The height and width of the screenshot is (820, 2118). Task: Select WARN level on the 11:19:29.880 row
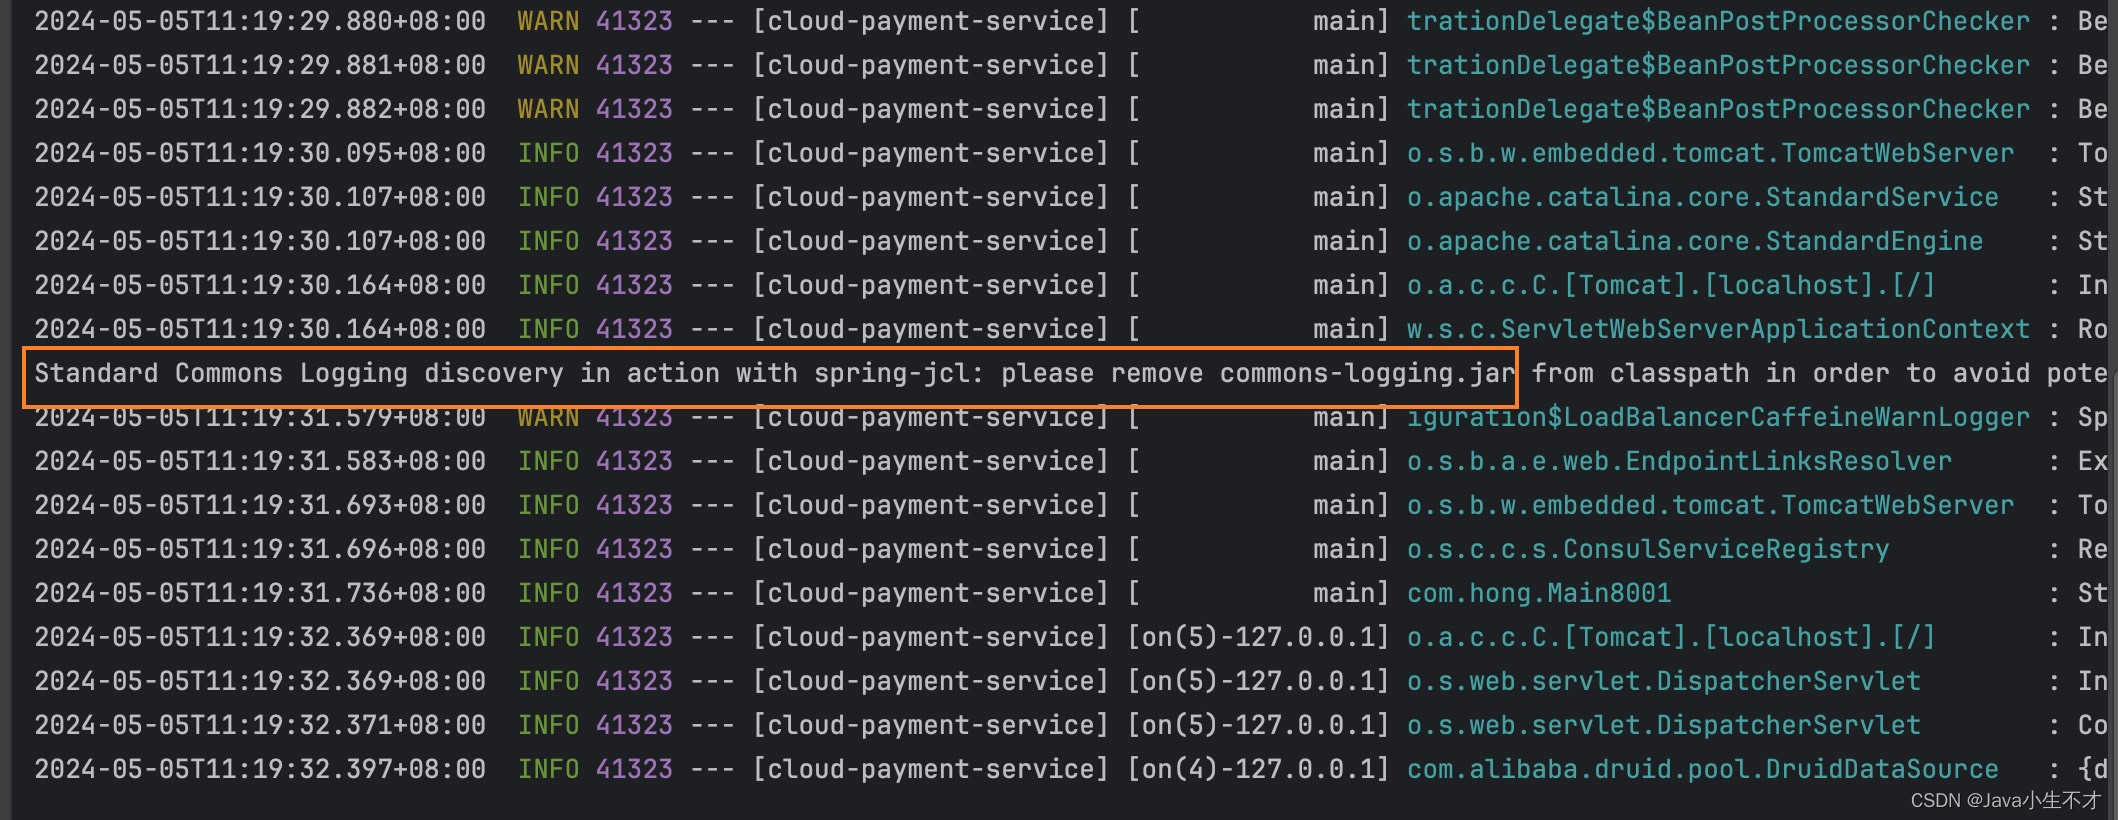pyautogui.click(x=548, y=21)
